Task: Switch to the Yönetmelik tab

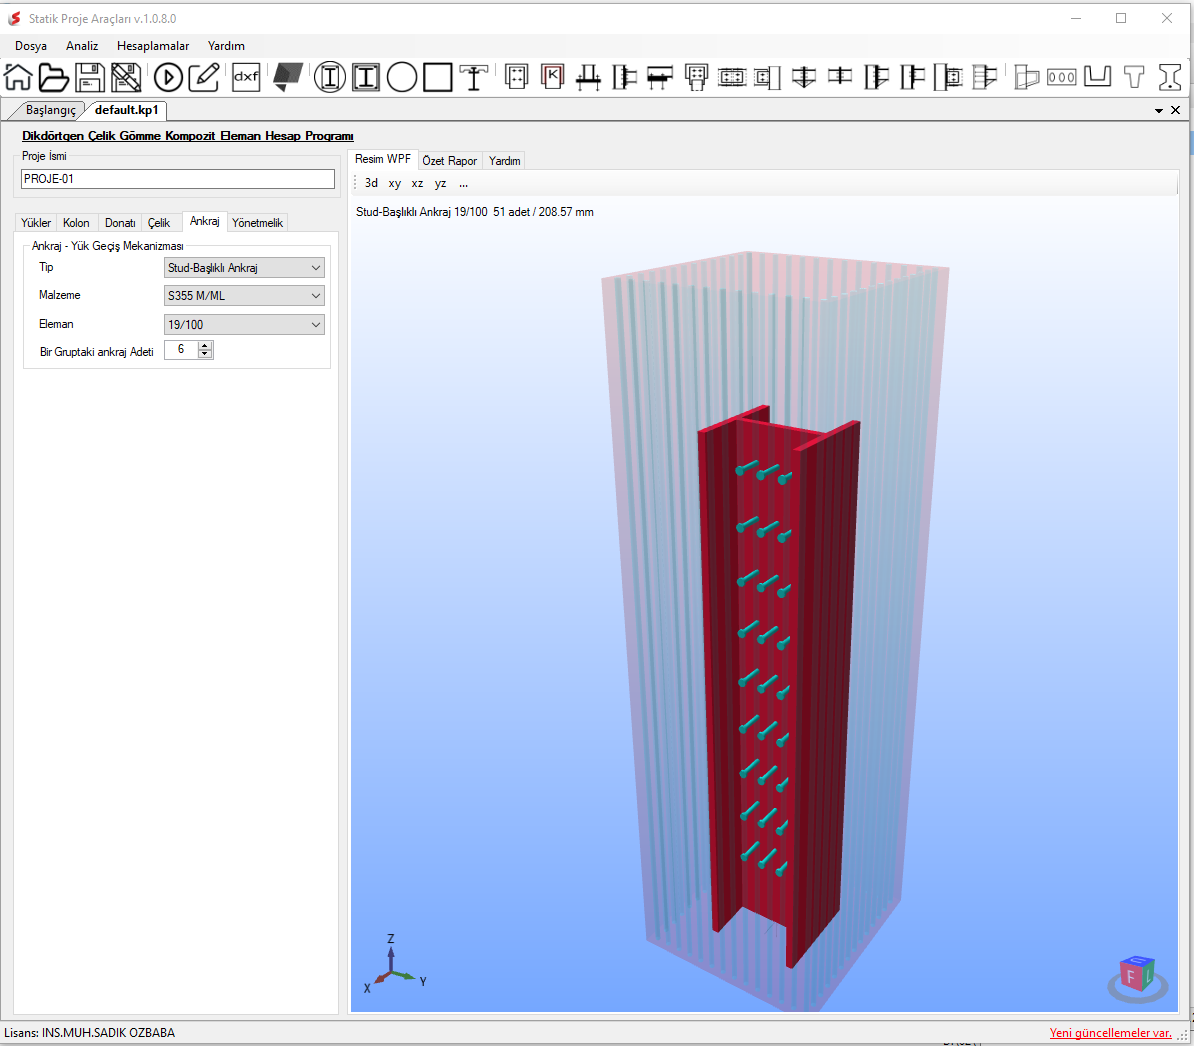Action: point(257,223)
